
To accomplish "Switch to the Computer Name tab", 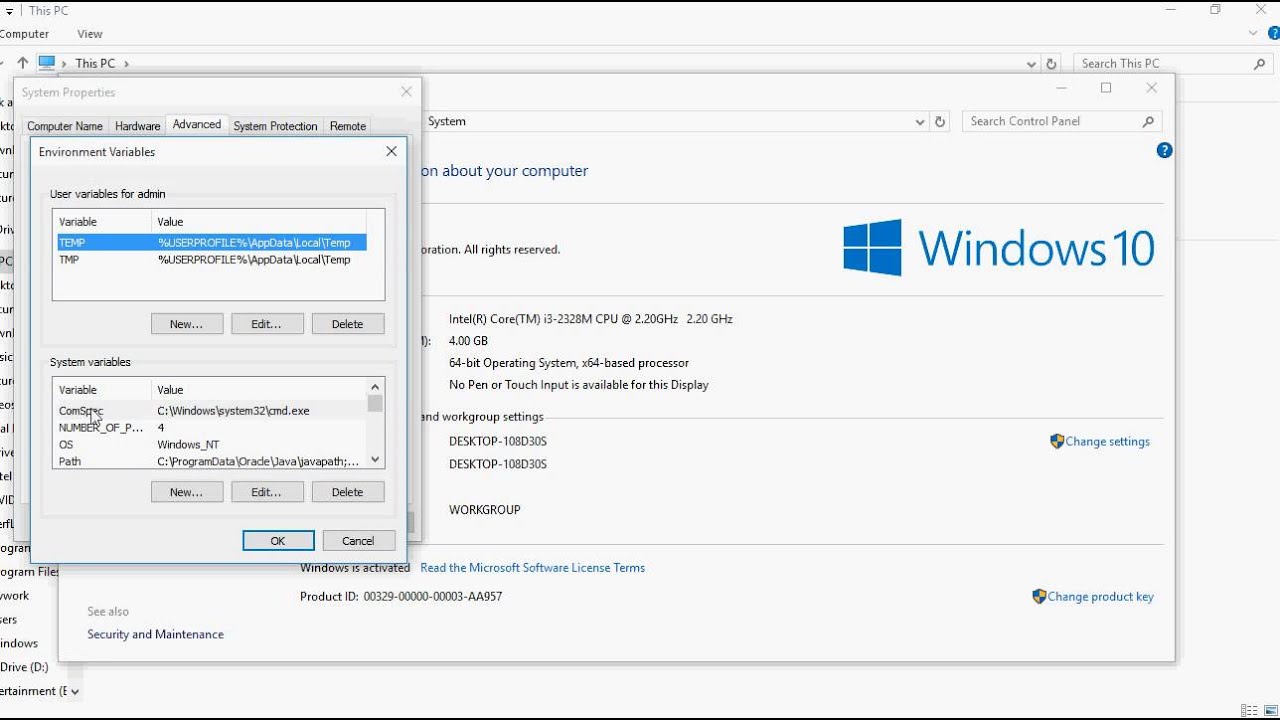I will (x=65, y=126).
